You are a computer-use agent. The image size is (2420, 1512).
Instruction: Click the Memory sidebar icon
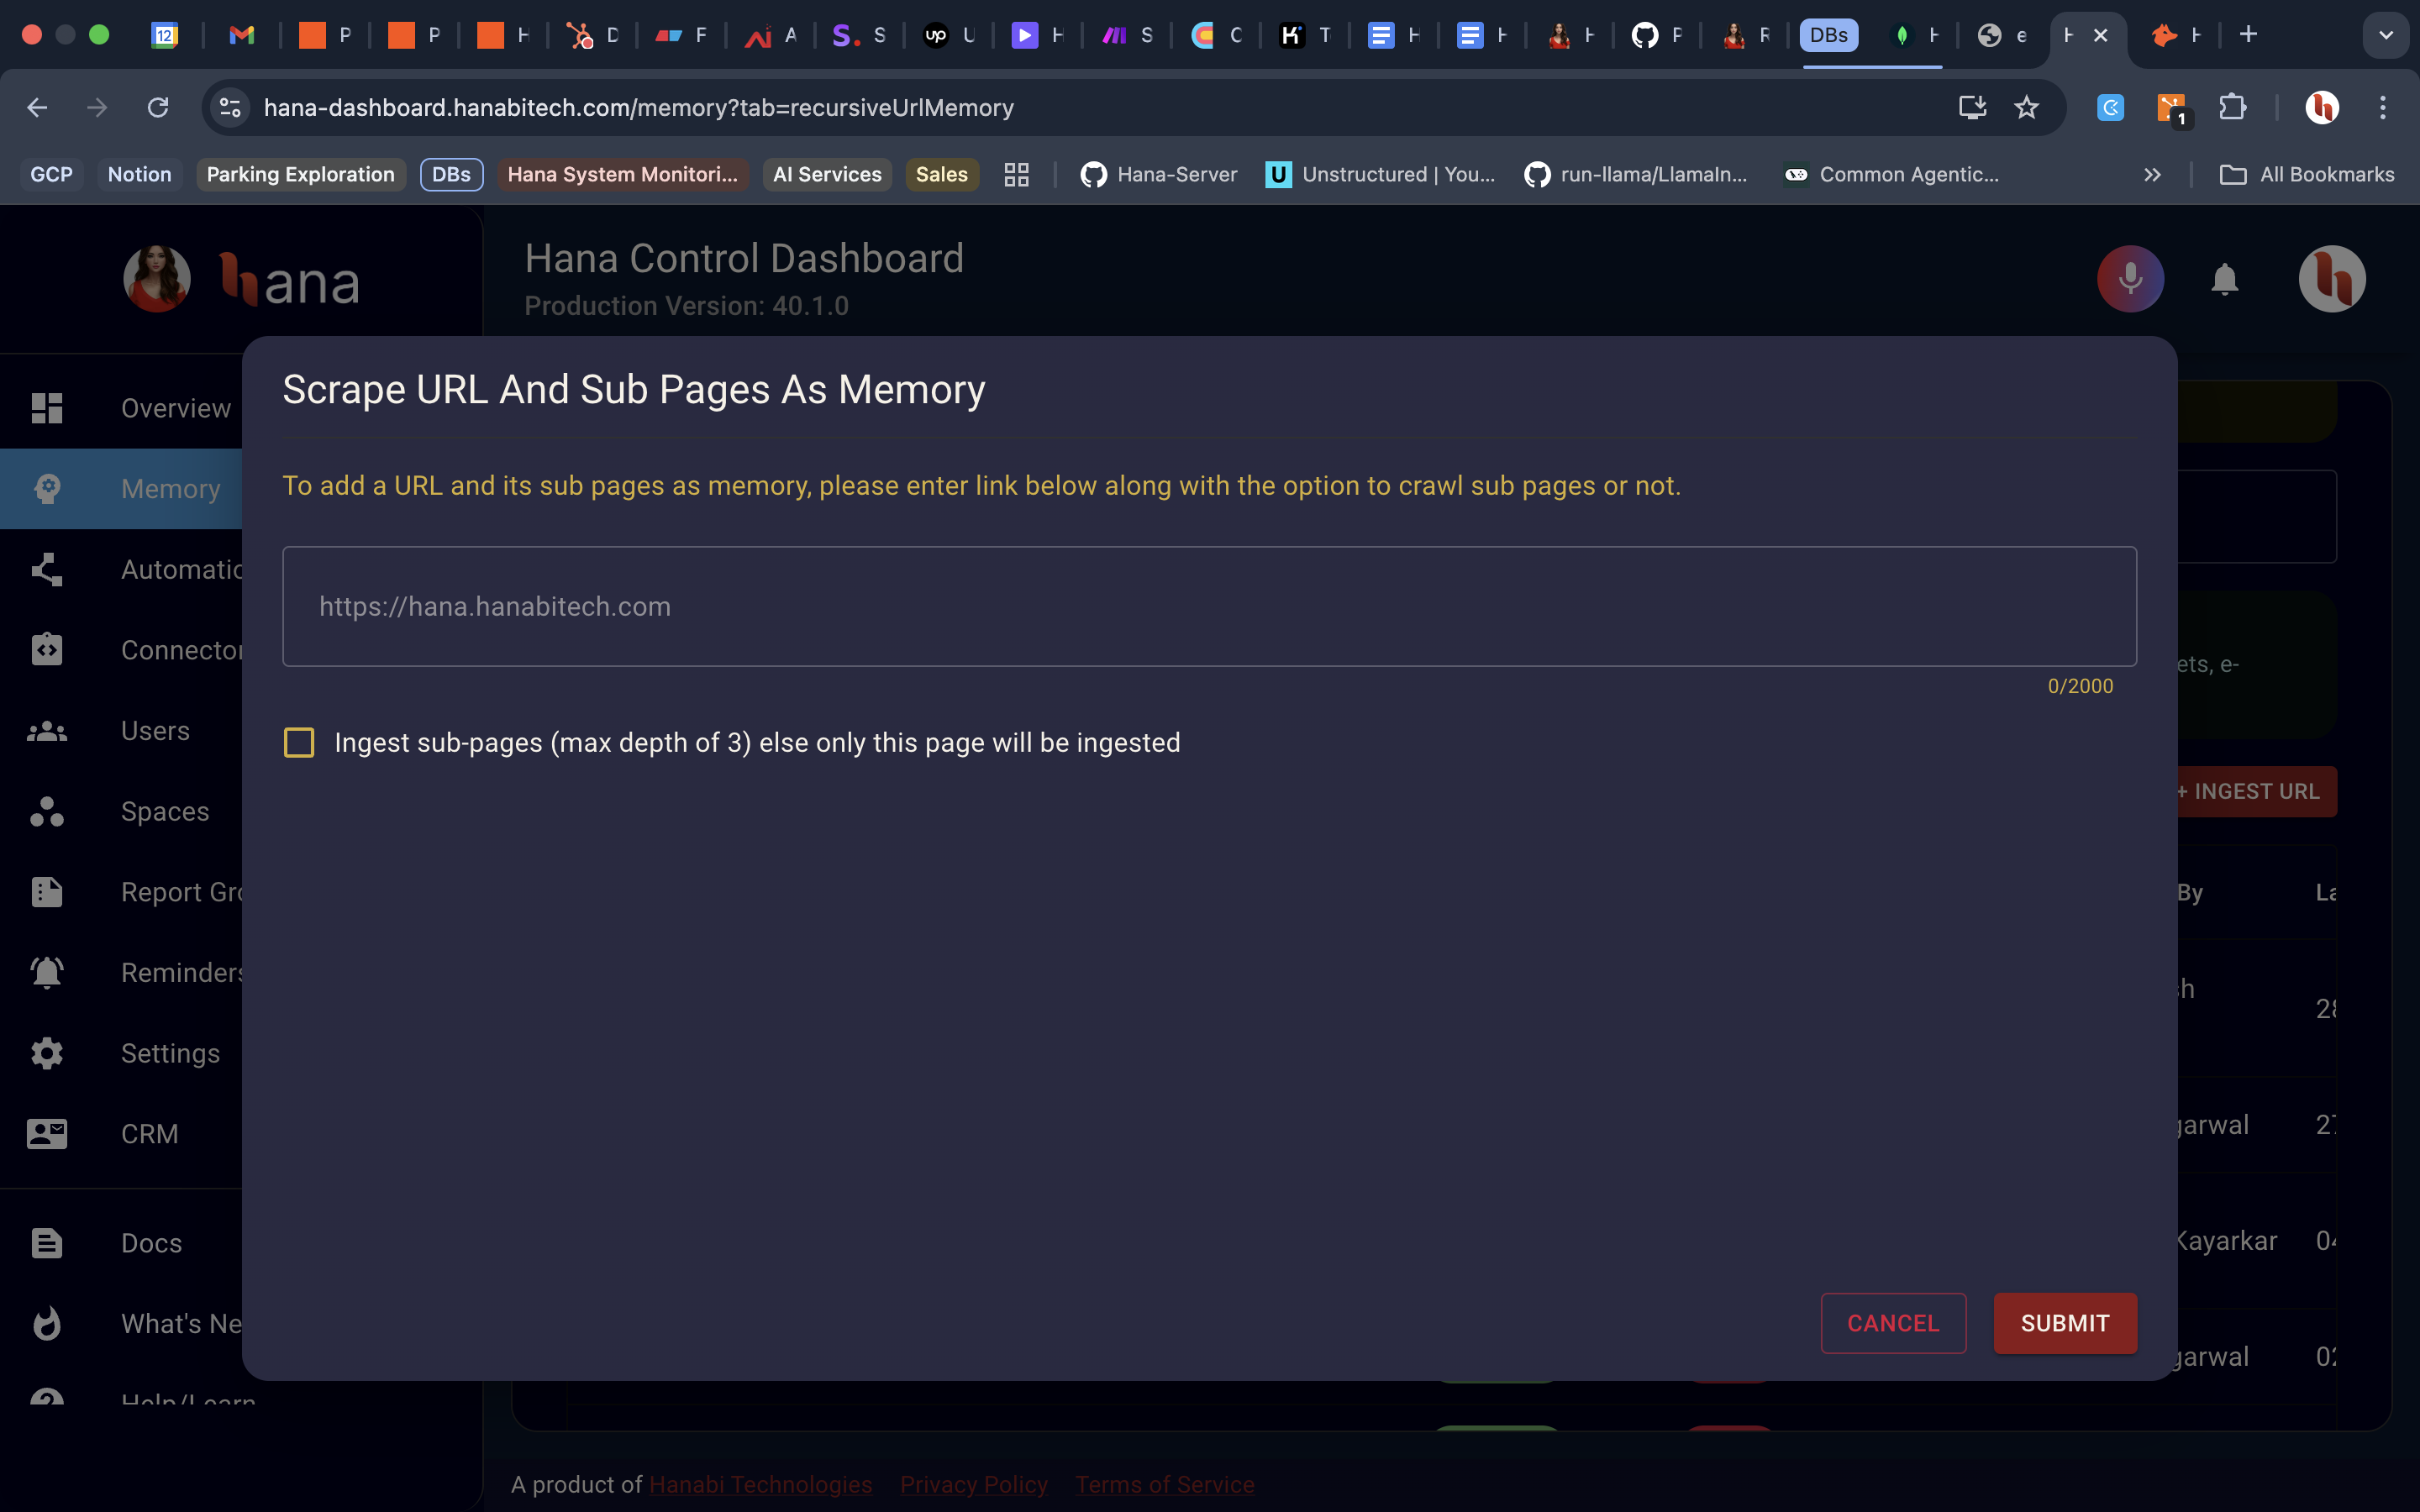click(47, 488)
